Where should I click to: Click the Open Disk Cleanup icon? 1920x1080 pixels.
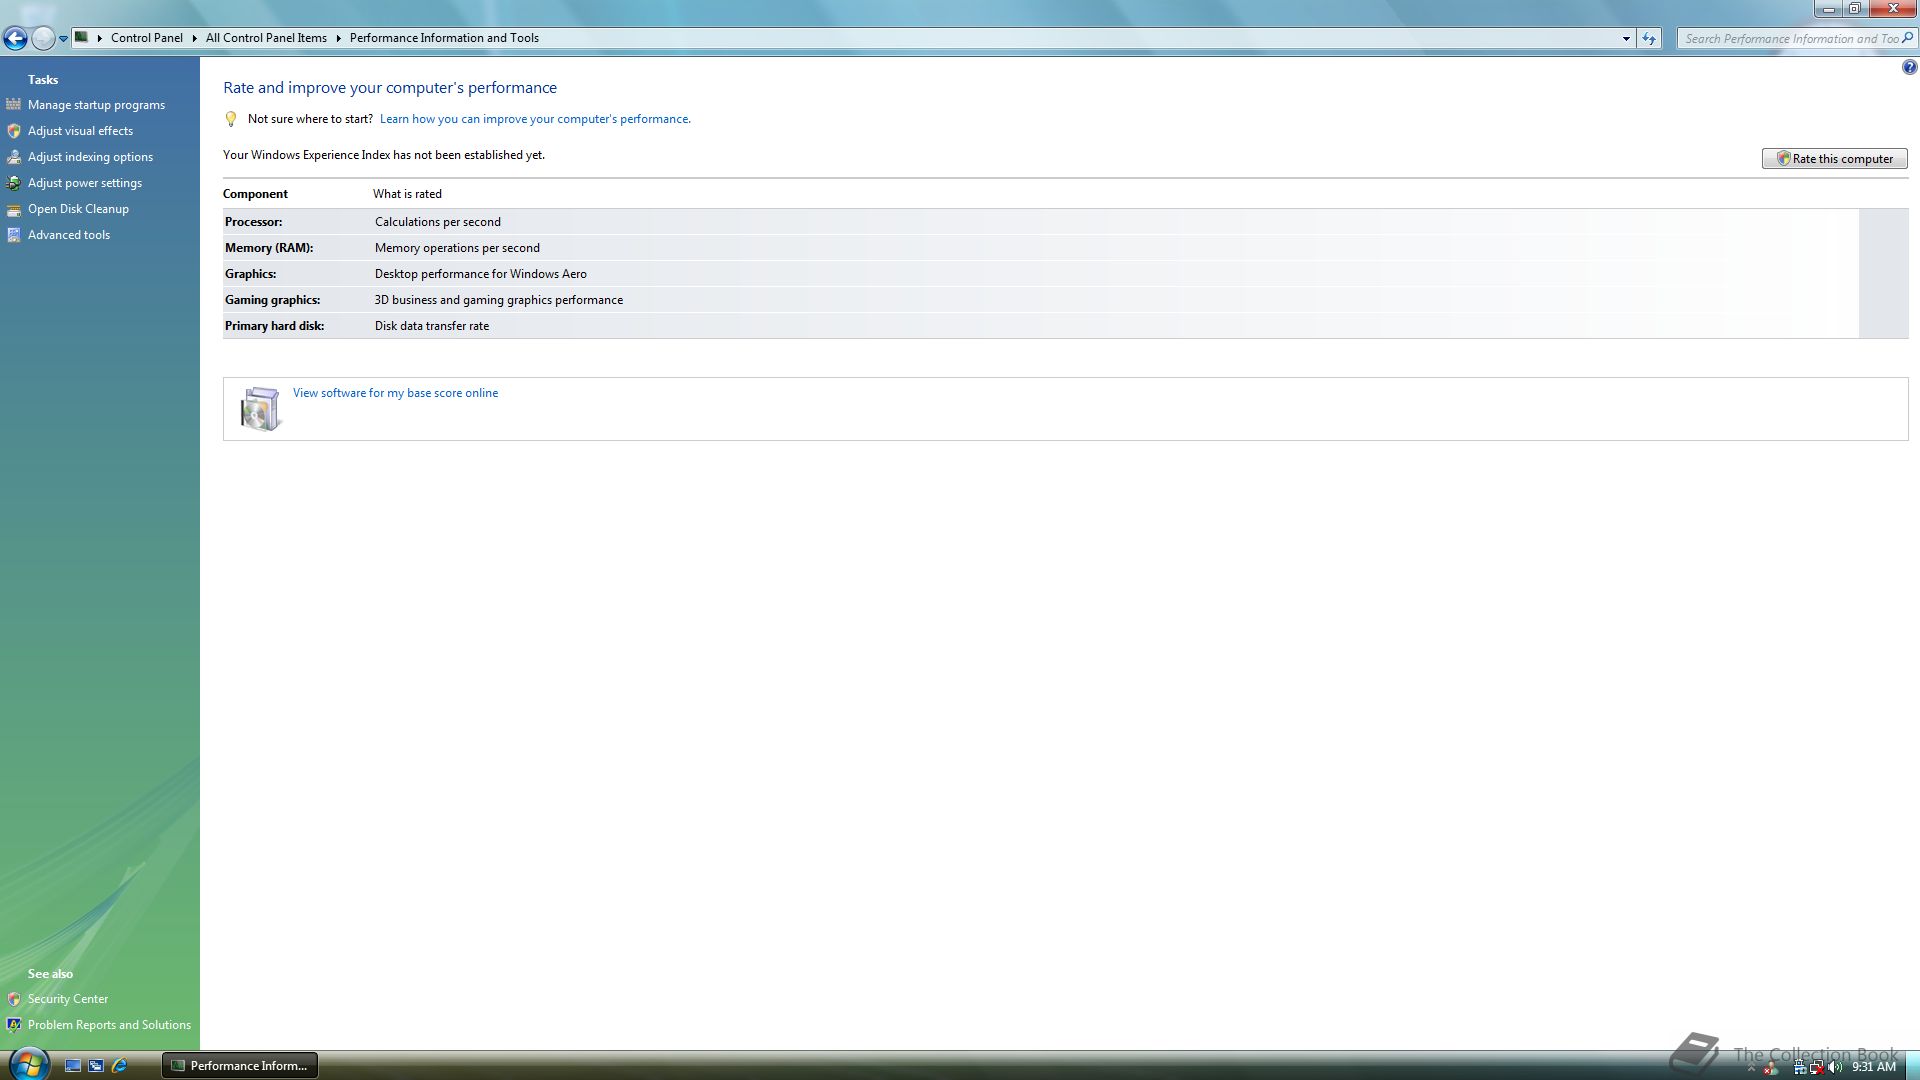(x=13, y=209)
